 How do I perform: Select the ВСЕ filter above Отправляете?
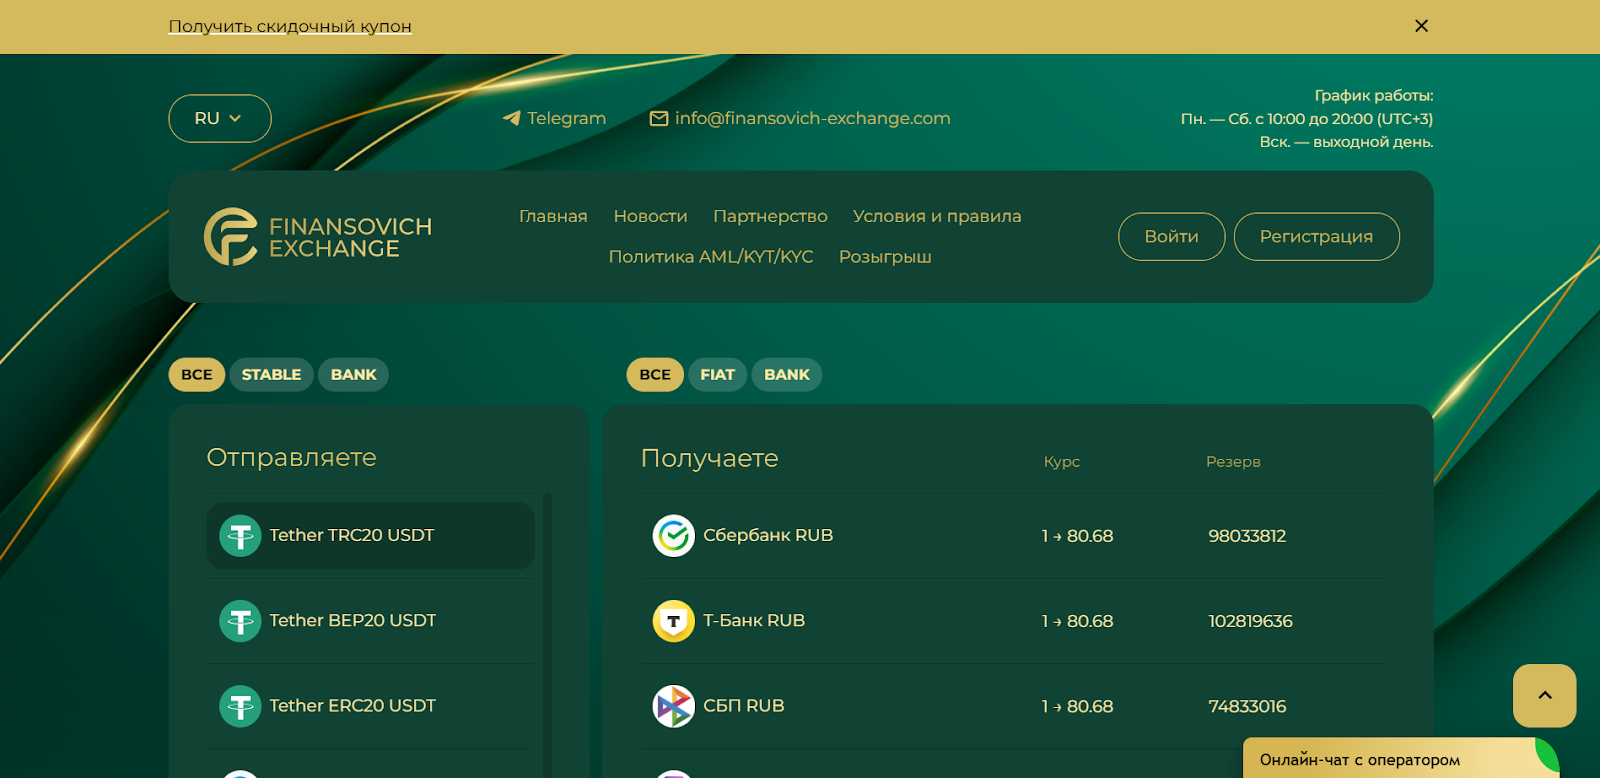tap(197, 375)
